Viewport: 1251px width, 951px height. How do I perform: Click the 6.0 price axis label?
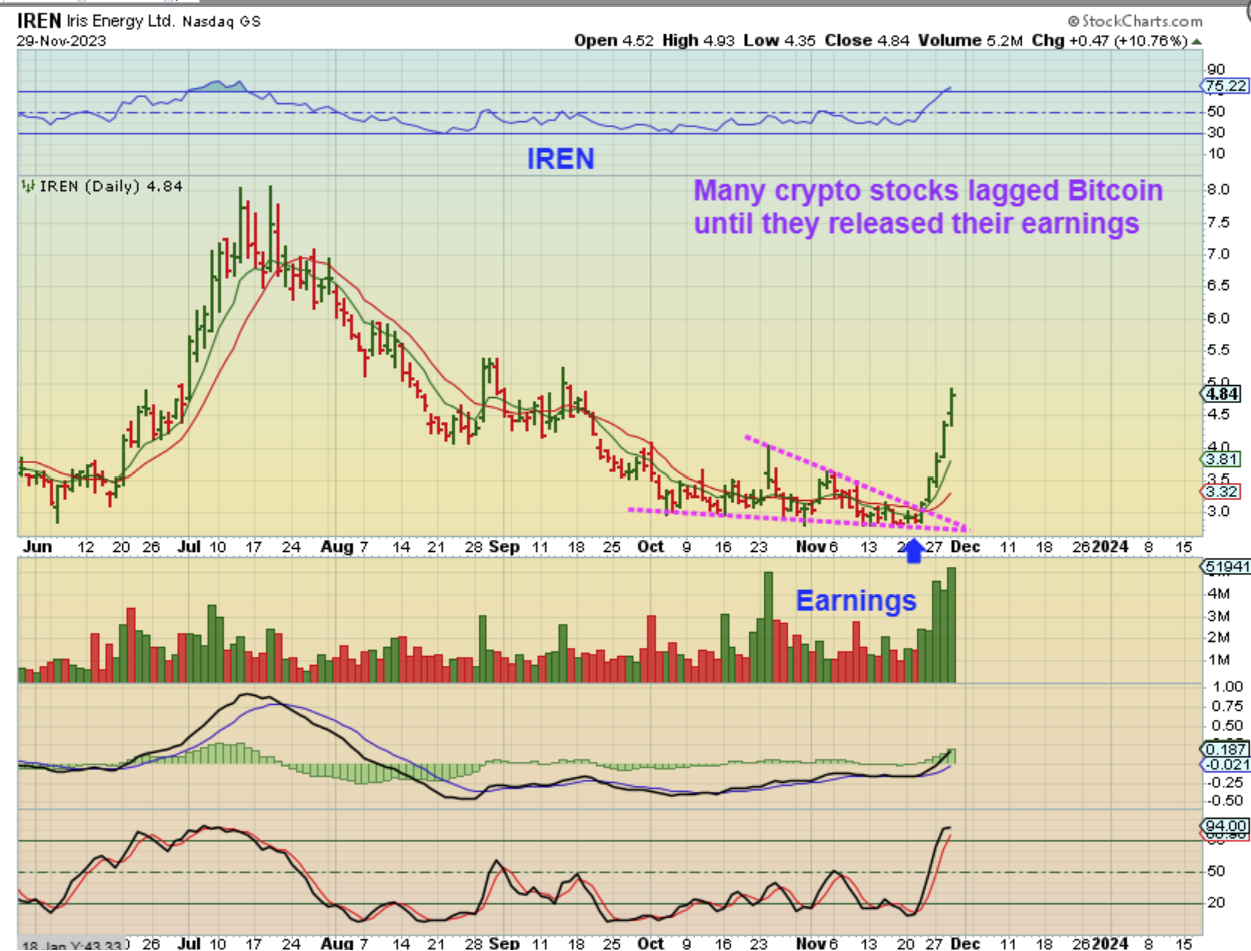coord(1219,318)
